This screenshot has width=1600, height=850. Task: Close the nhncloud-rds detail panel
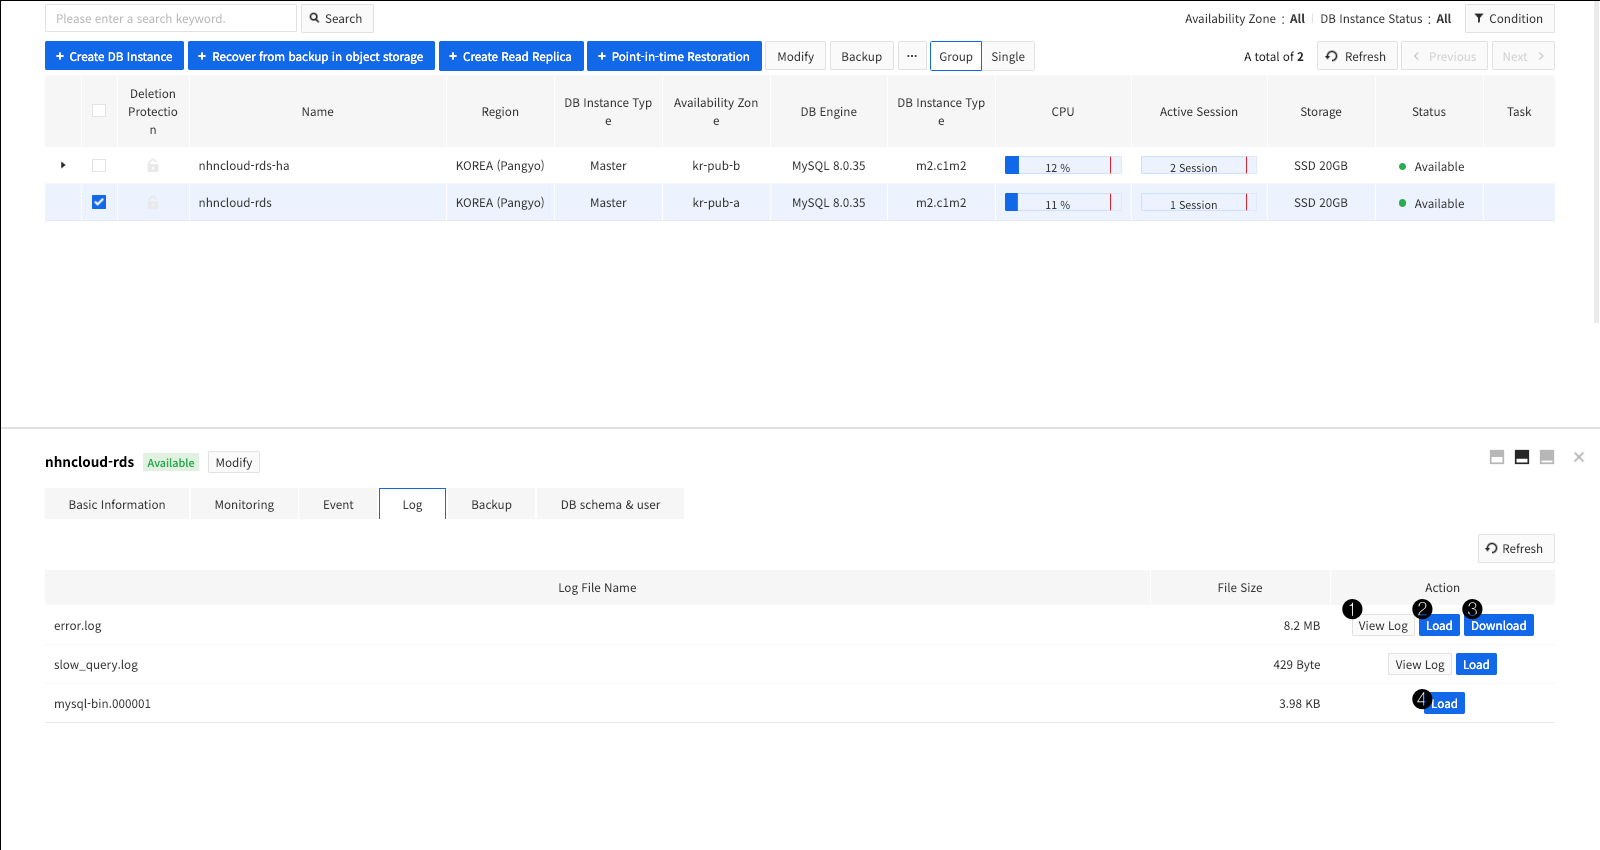coord(1579,457)
